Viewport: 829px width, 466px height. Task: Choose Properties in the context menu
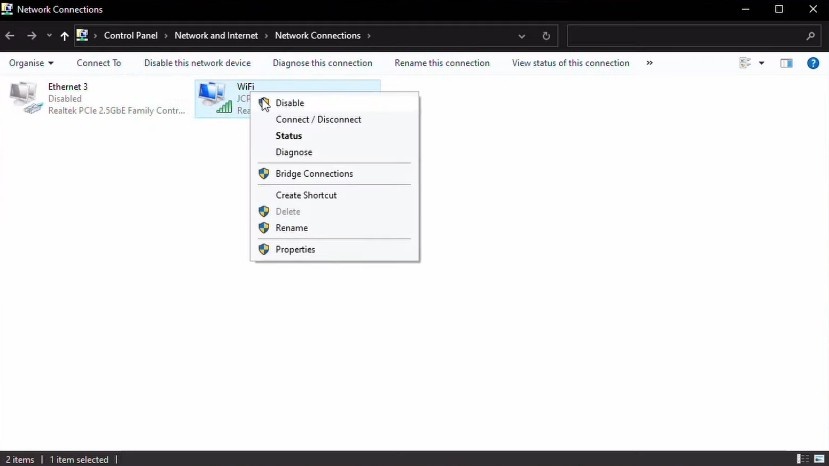click(x=295, y=249)
